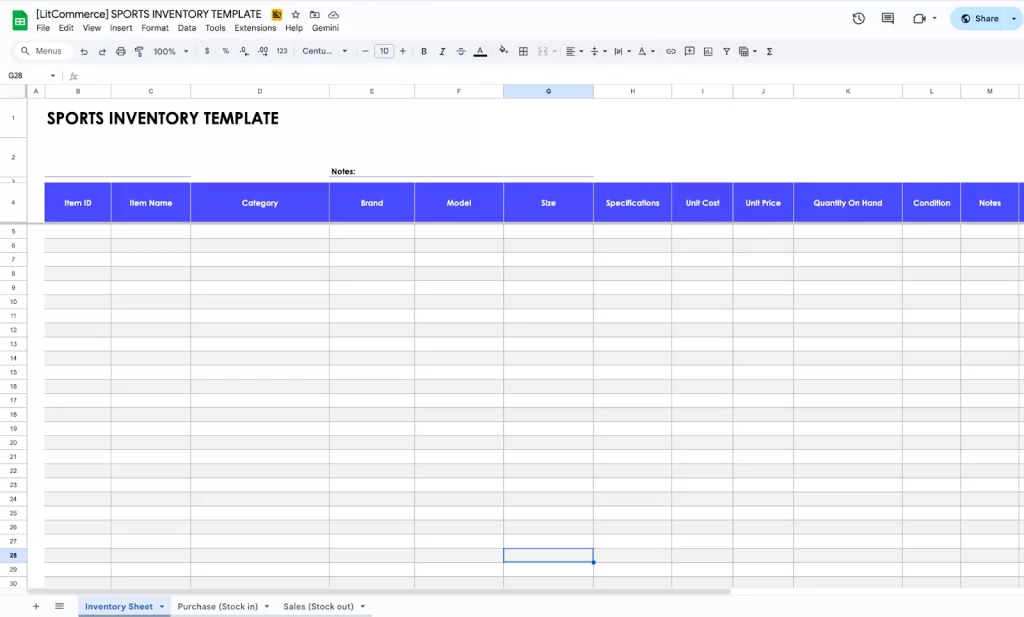1024x617 pixels.
Task: Open the fill color picker
Action: point(502,51)
